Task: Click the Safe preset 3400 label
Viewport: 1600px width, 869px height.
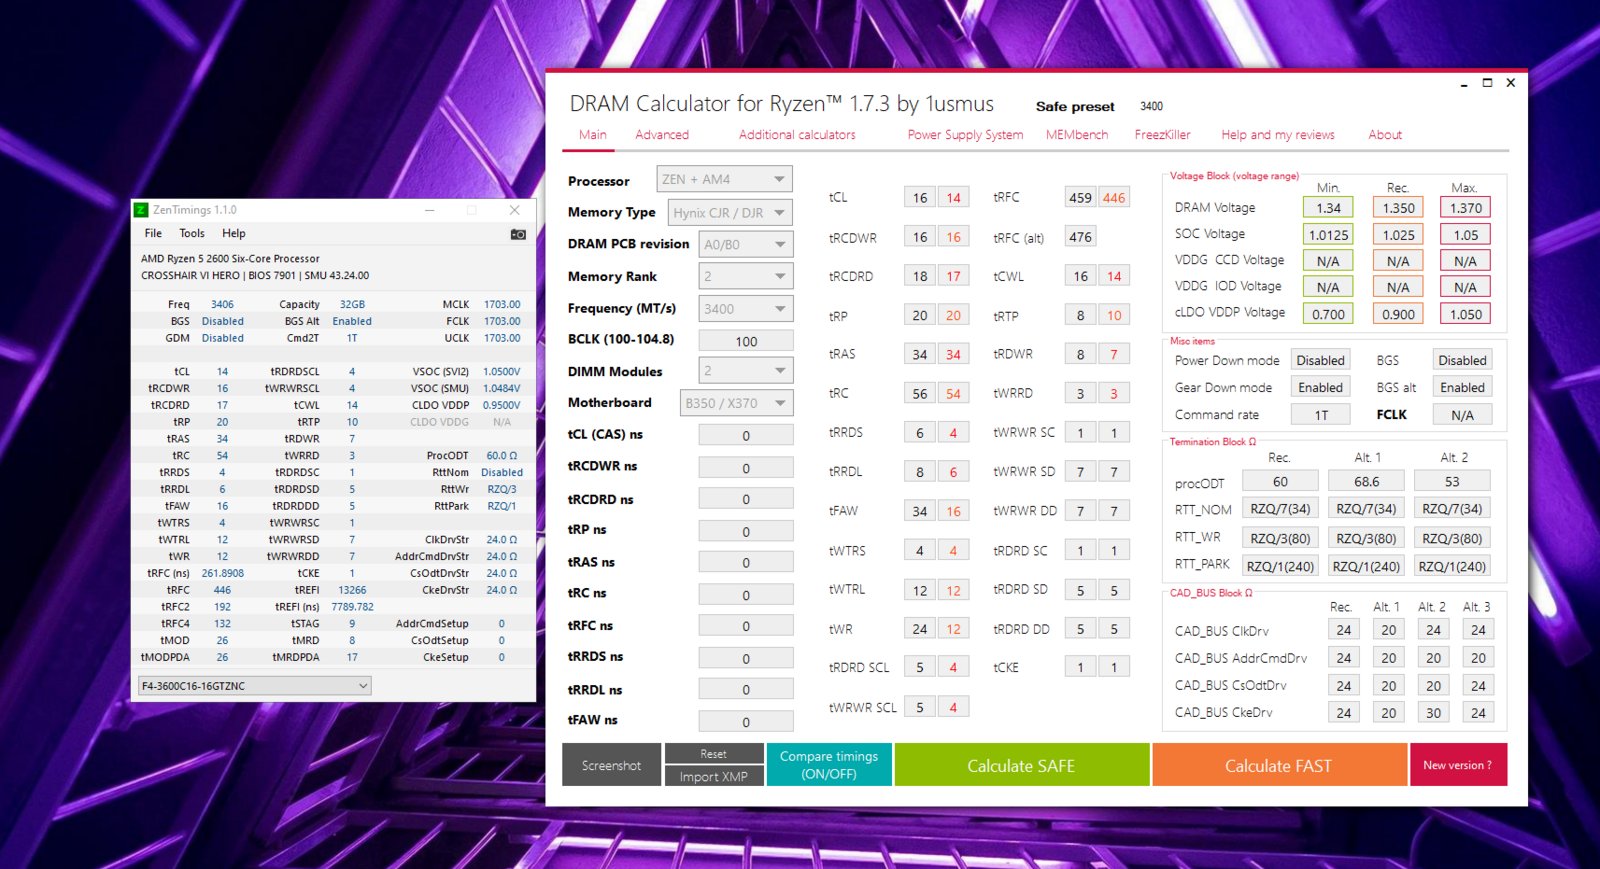Action: tap(1151, 106)
